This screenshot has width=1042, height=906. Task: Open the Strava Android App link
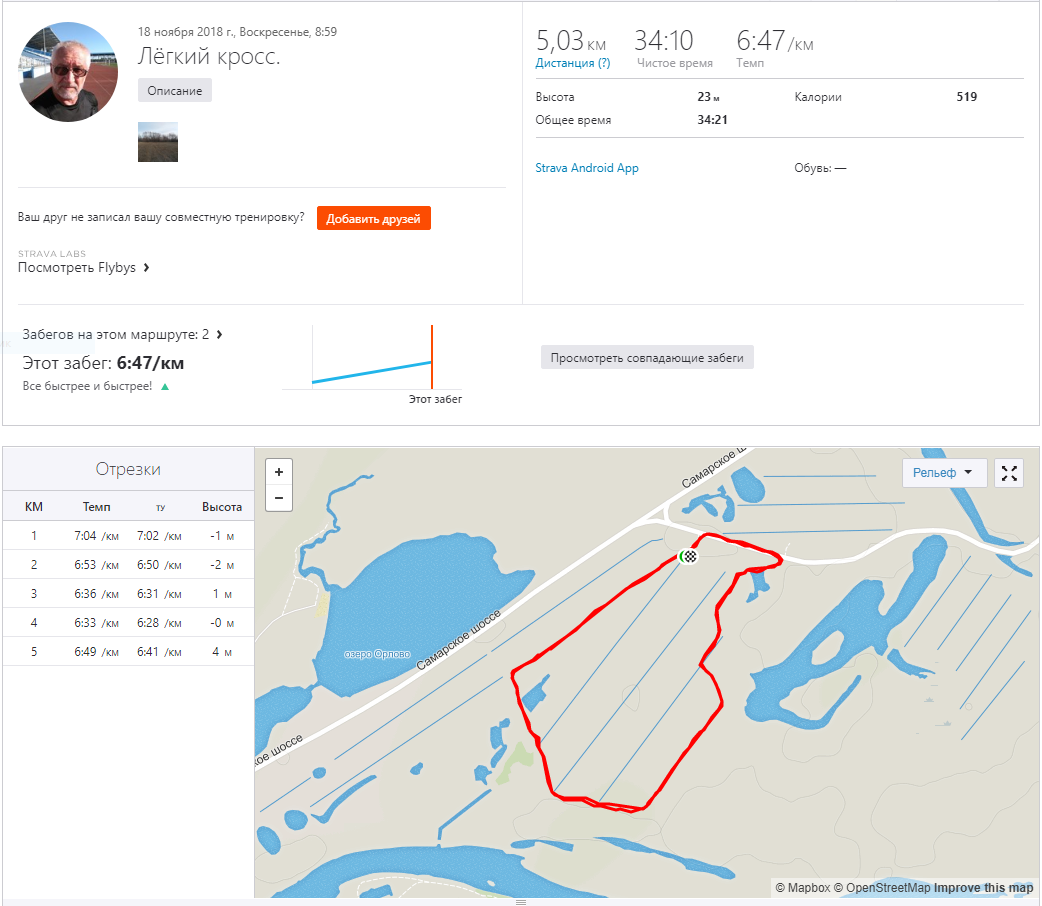click(587, 168)
